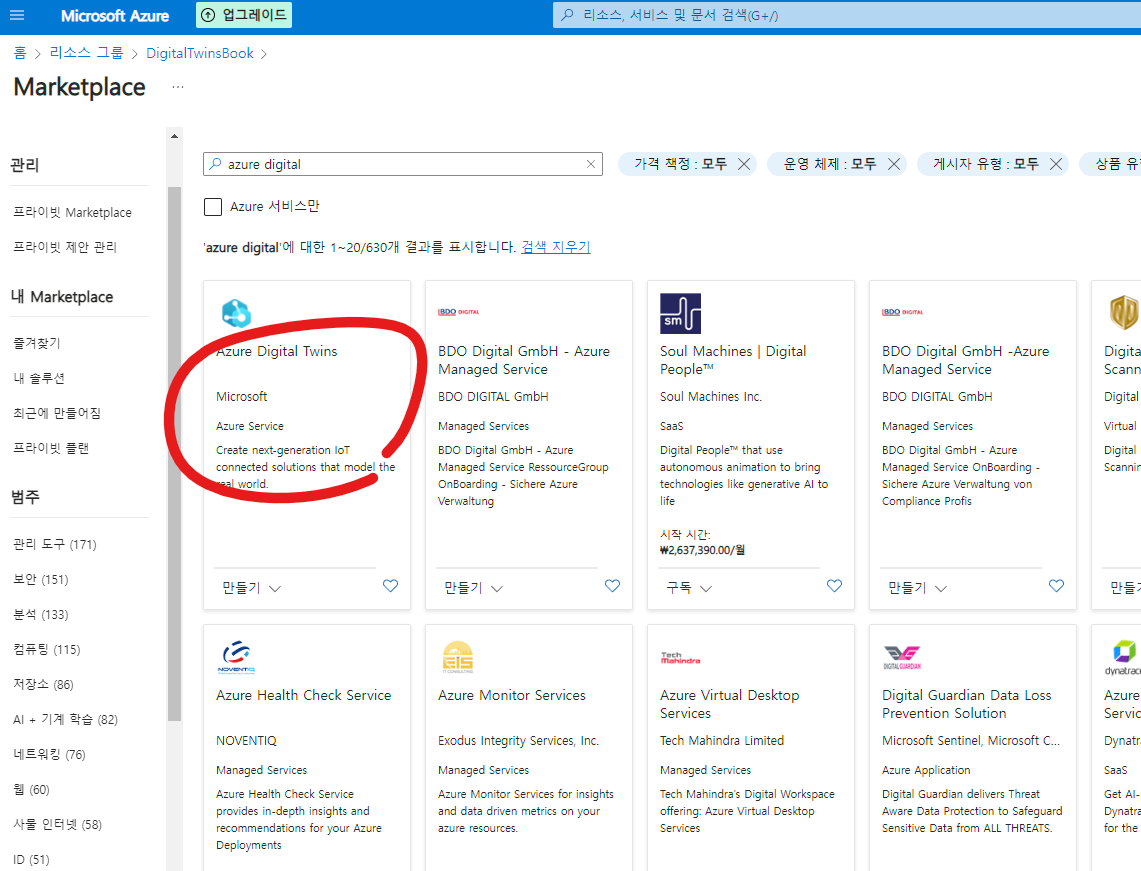The width and height of the screenshot is (1141, 871).
Task: Select 즐겨찾기 in sidebar
Action: (x=37, y=343)
